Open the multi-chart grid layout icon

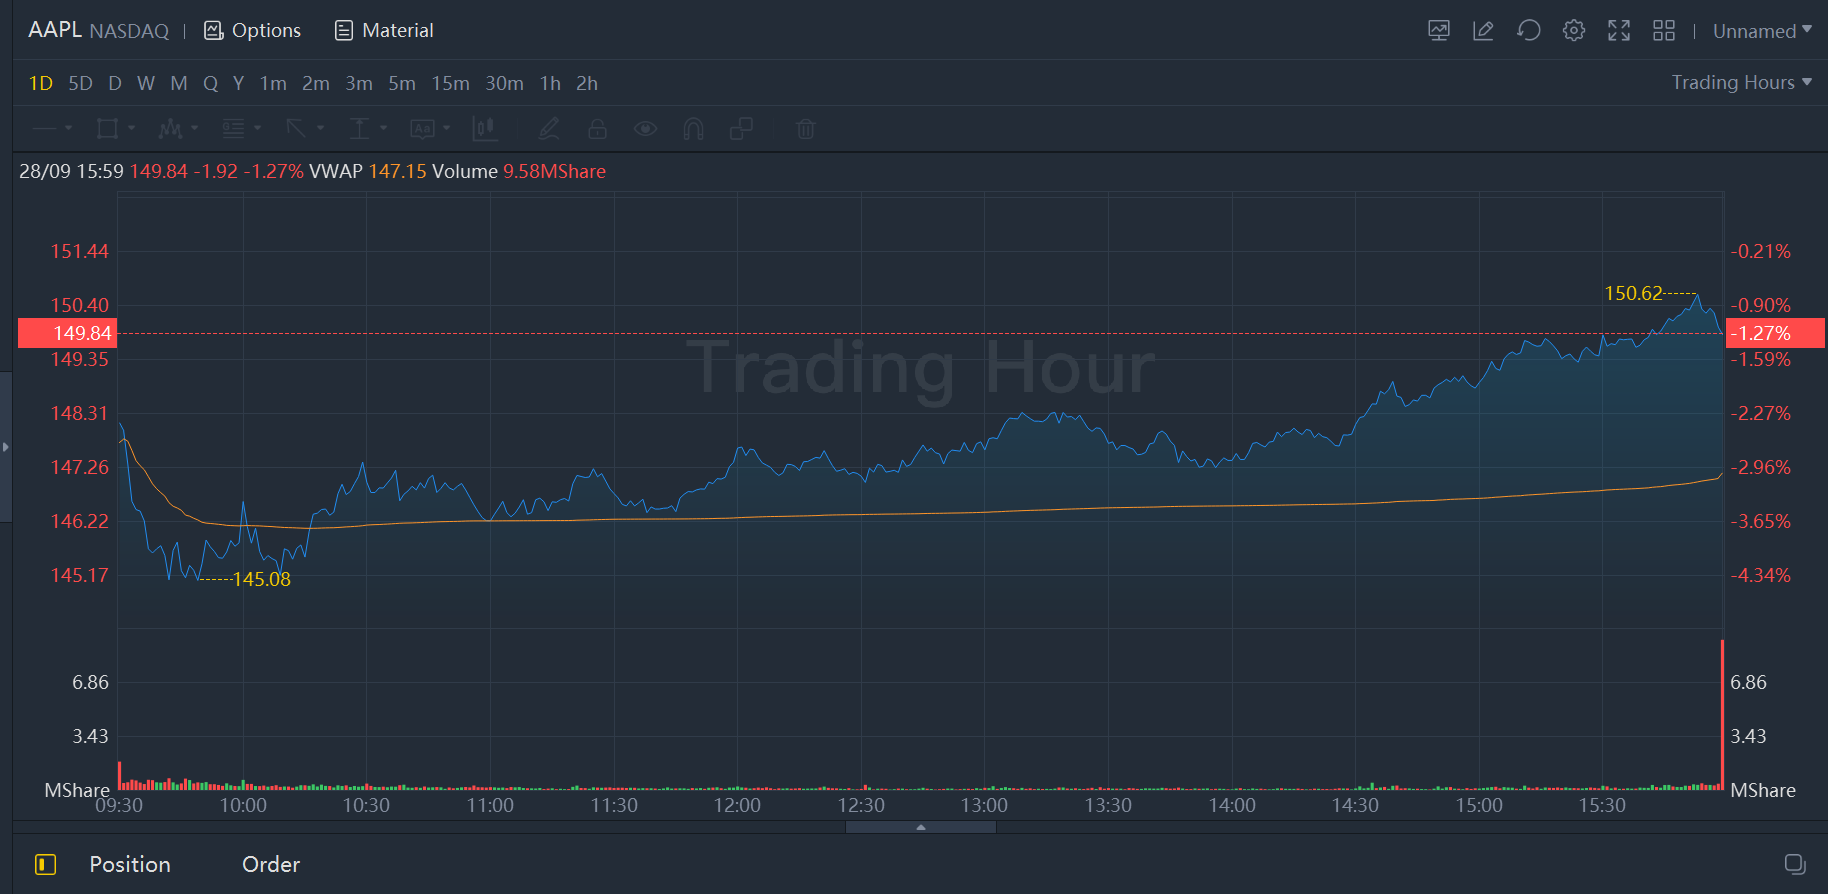click(1663, 31)
